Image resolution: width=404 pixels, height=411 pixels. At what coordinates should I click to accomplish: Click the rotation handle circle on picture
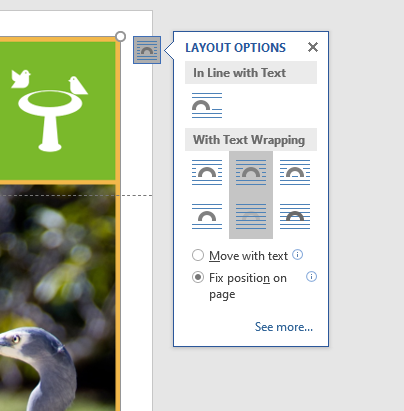[120, 36]
